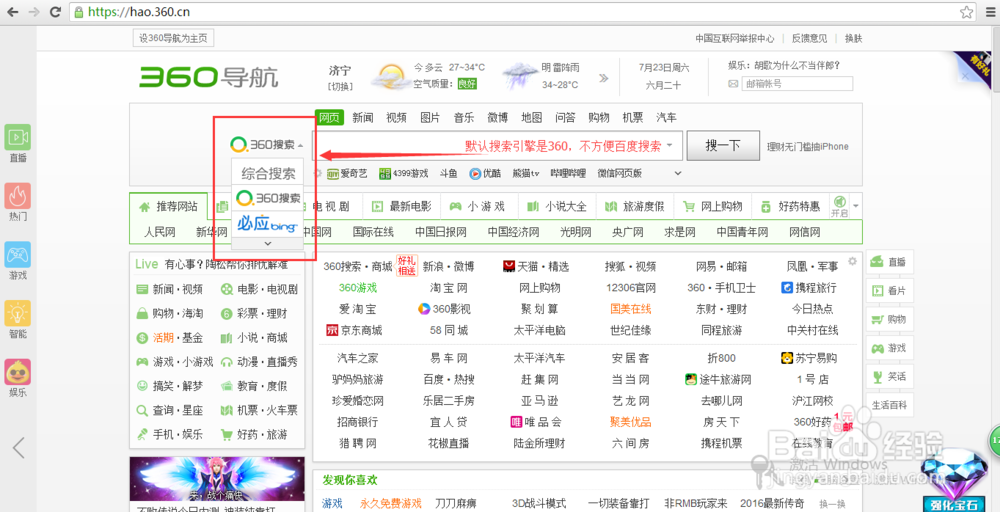Click the thunderstorm weather icon
Image resolution: width=1000 pixels, height=512 pixels.
click(x=519, y=75)
